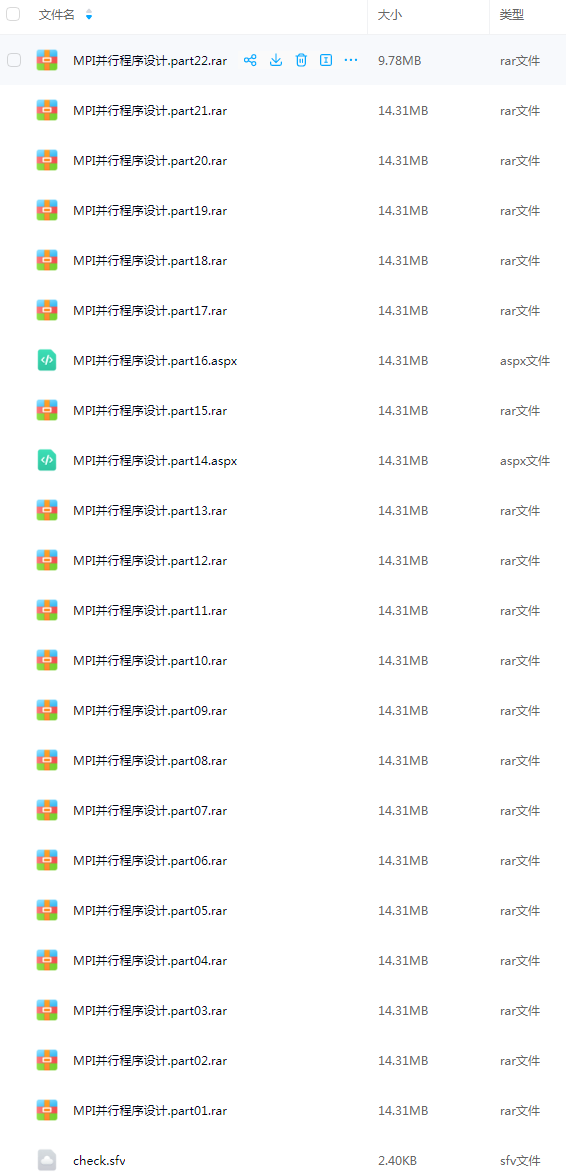Delete part22.rar with the trash icon
Image resolution: width=566 pixels, height=1176 pixels.
click(301, 60)
